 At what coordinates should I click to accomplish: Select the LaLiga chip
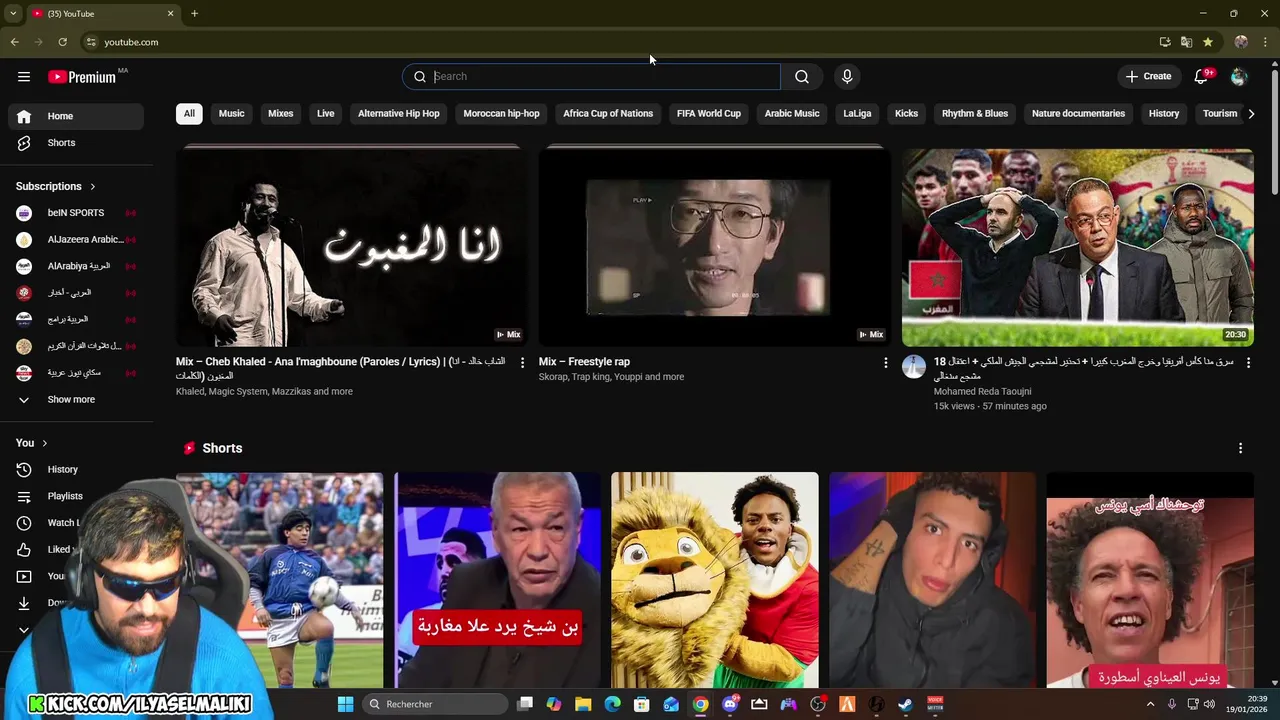click(x=857, y=113)
